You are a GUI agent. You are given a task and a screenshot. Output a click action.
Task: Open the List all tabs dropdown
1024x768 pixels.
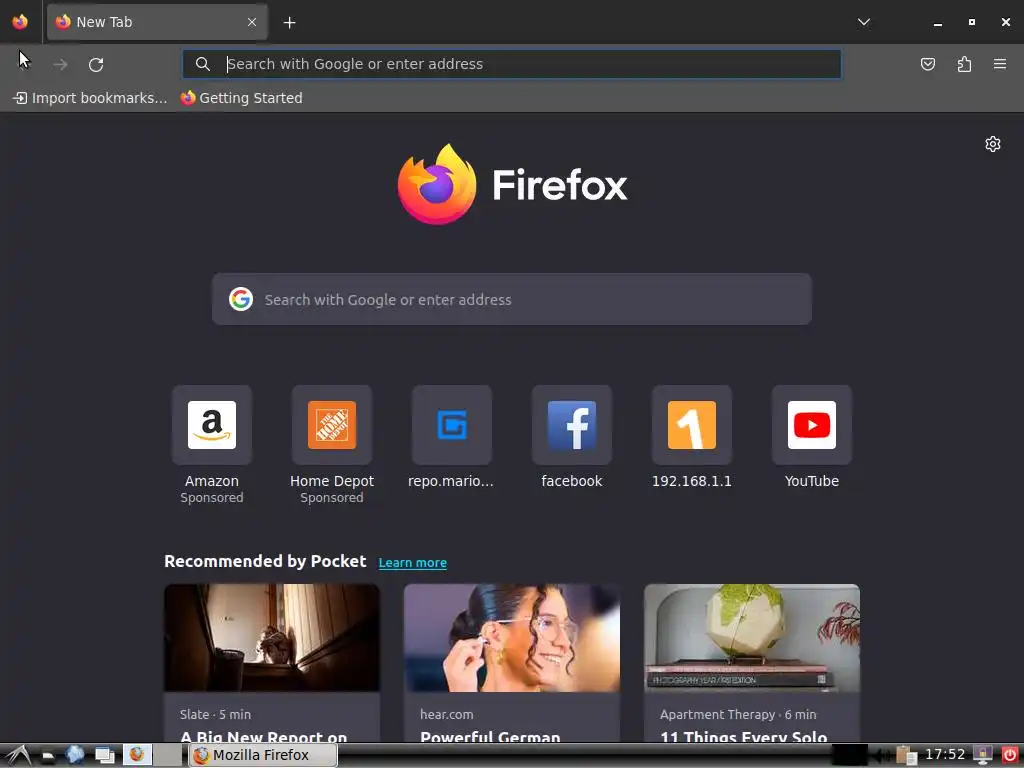click(863, 22)
